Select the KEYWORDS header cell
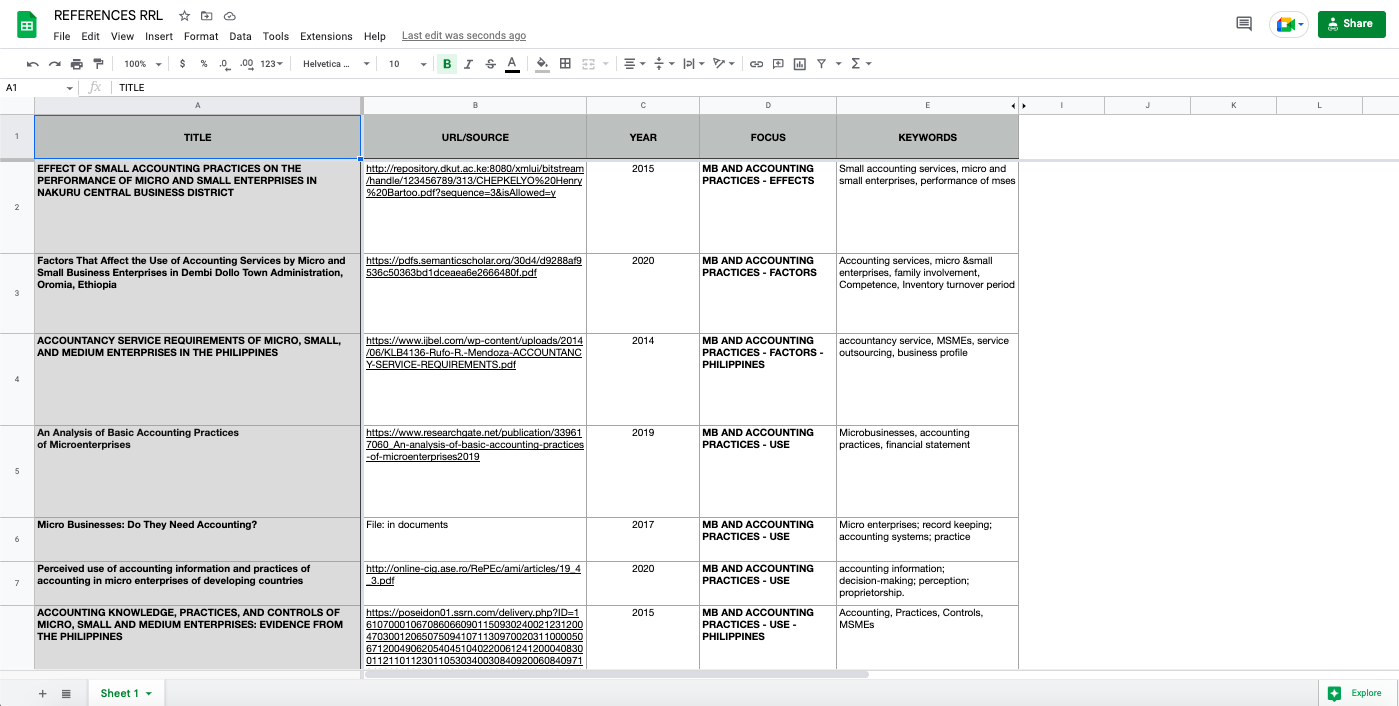Viewport: 1399px width, 706px height. tap(927, 137)
